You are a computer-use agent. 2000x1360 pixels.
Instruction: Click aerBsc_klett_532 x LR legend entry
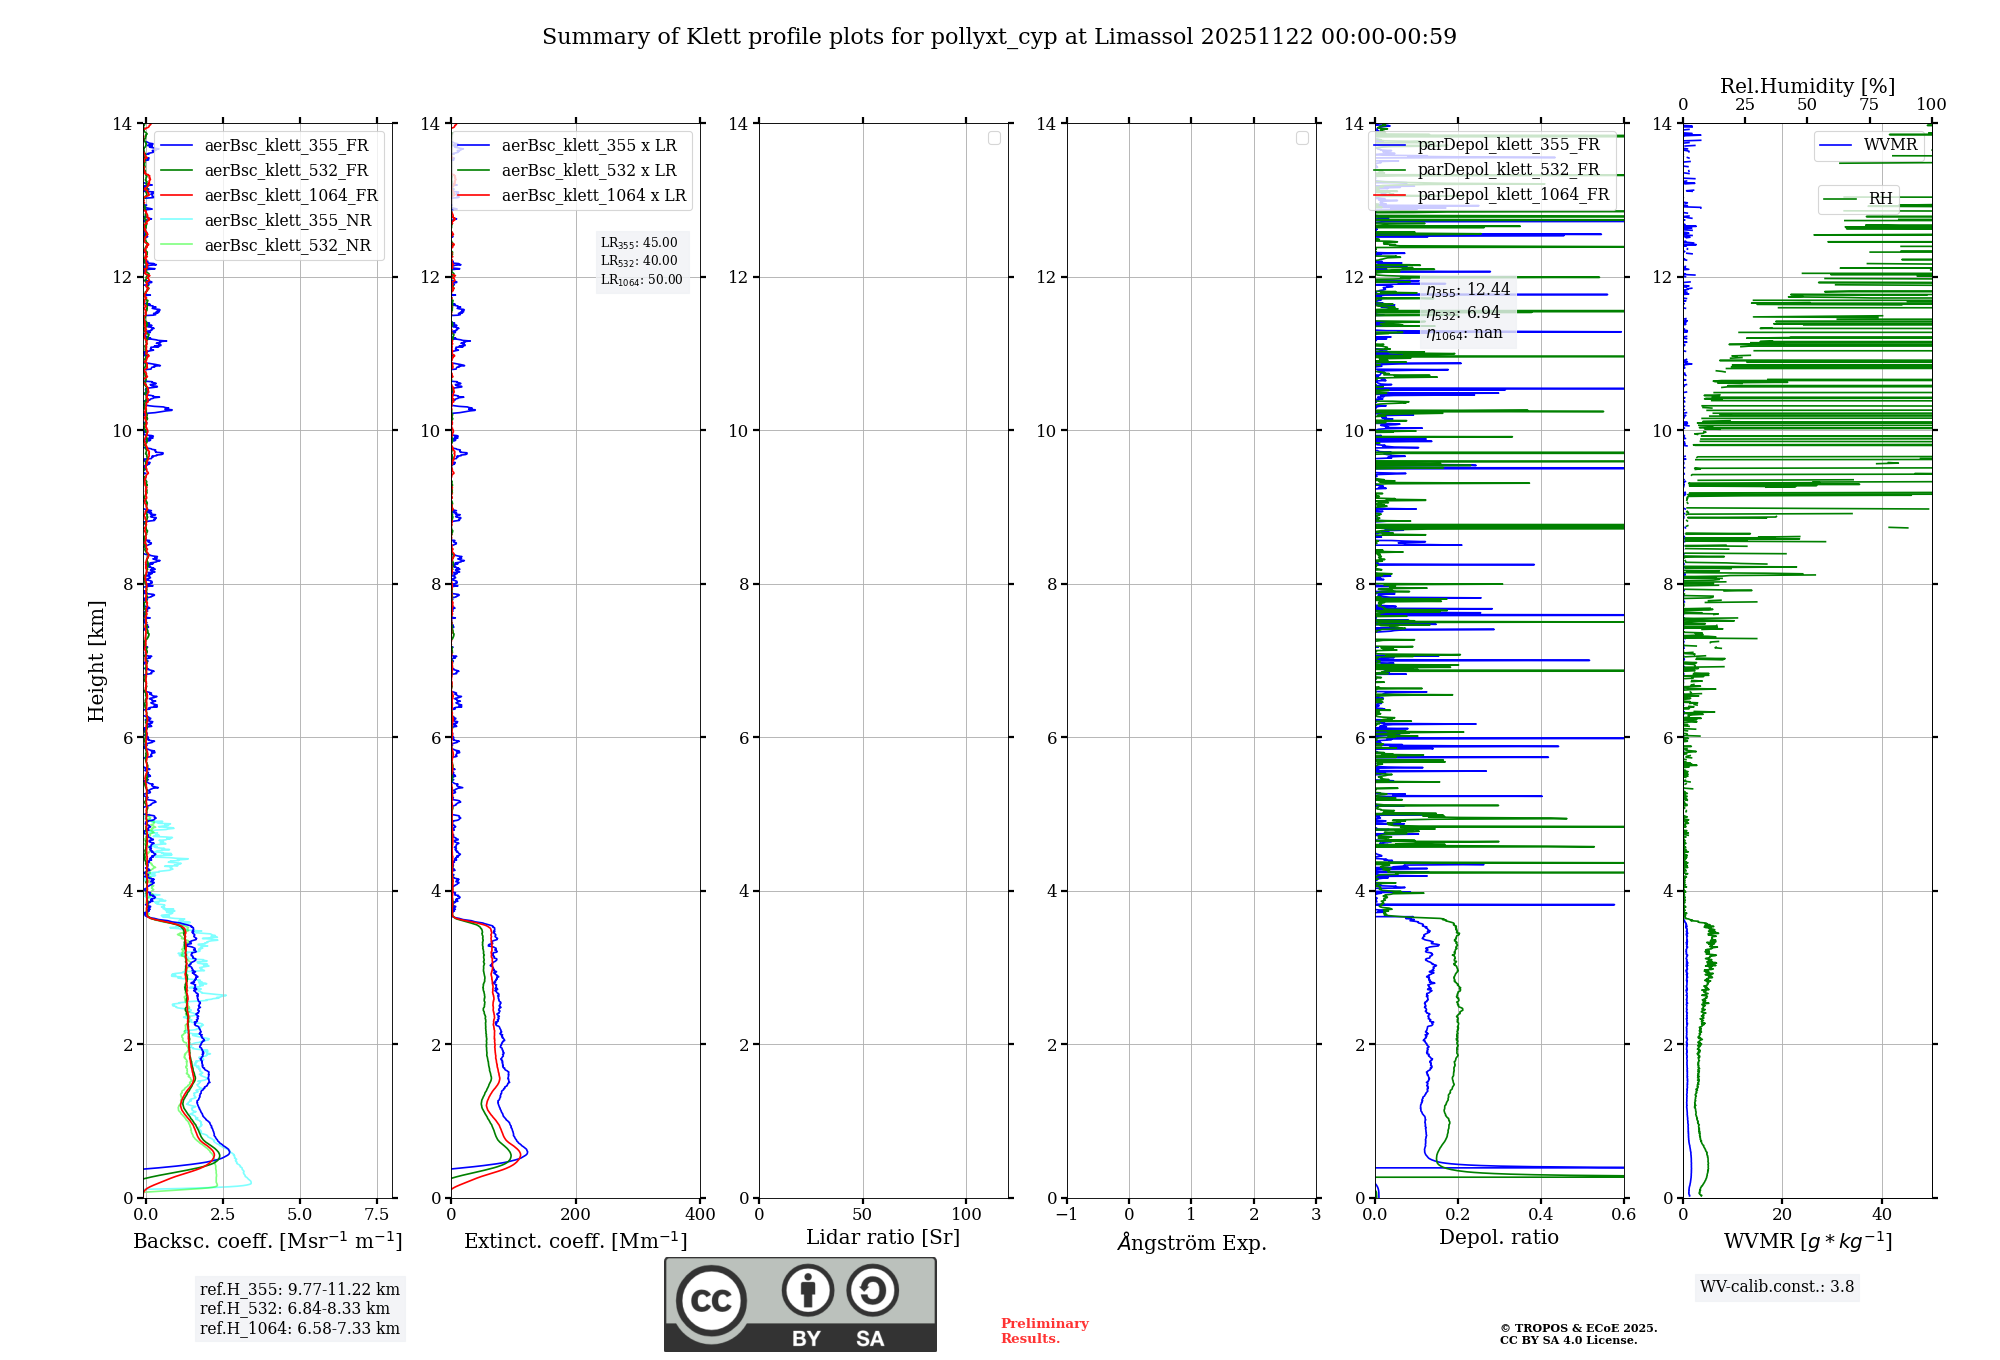588,171
